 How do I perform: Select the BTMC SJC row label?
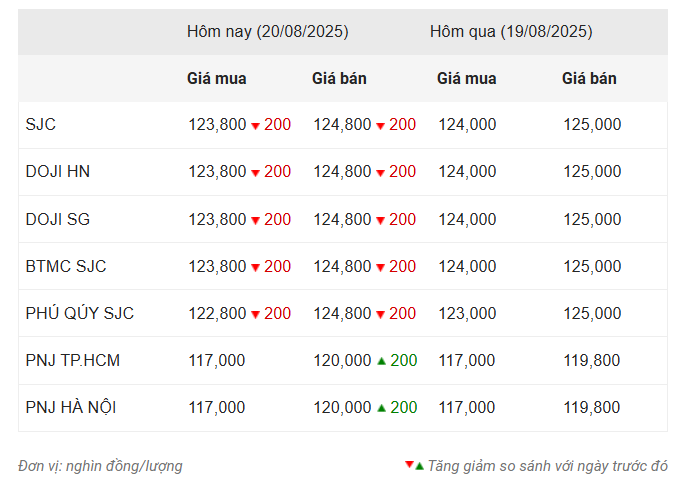pos(66,267)
